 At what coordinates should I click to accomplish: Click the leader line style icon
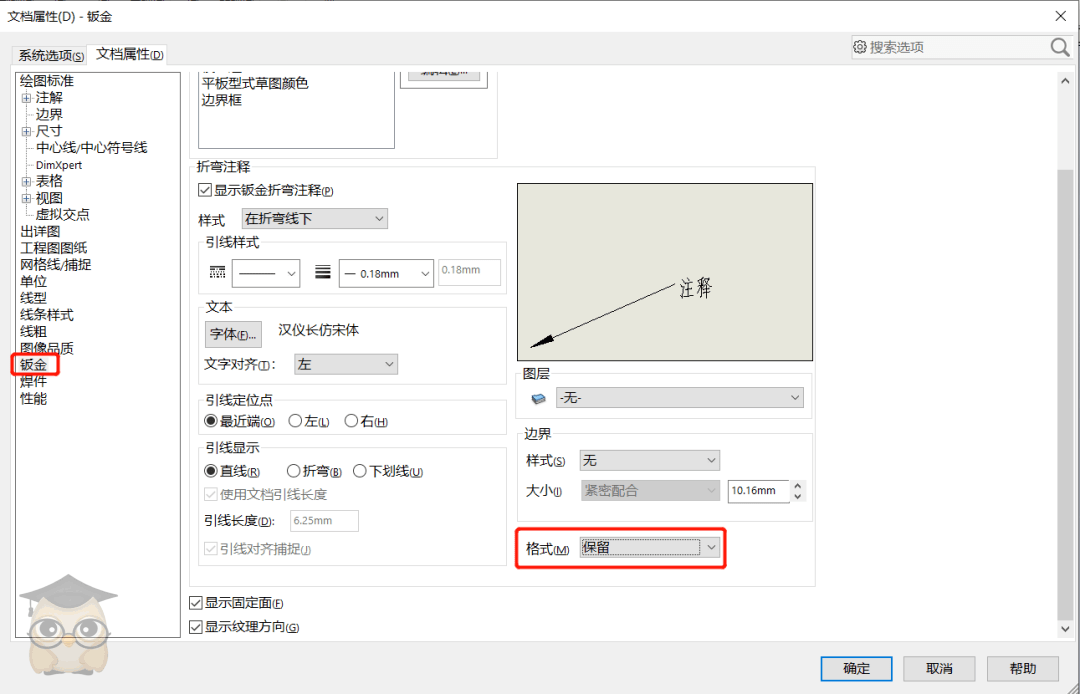(x=218, y=273)
